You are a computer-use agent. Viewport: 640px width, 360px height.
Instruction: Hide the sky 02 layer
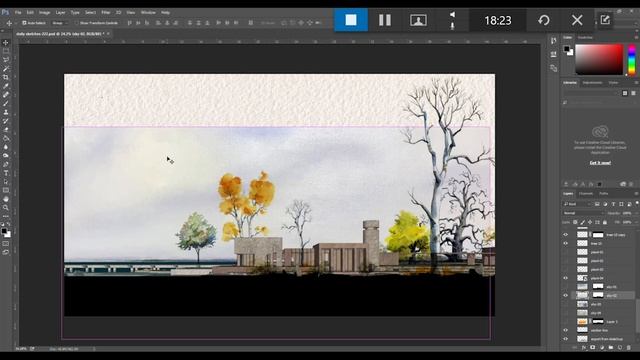point(566,295)
